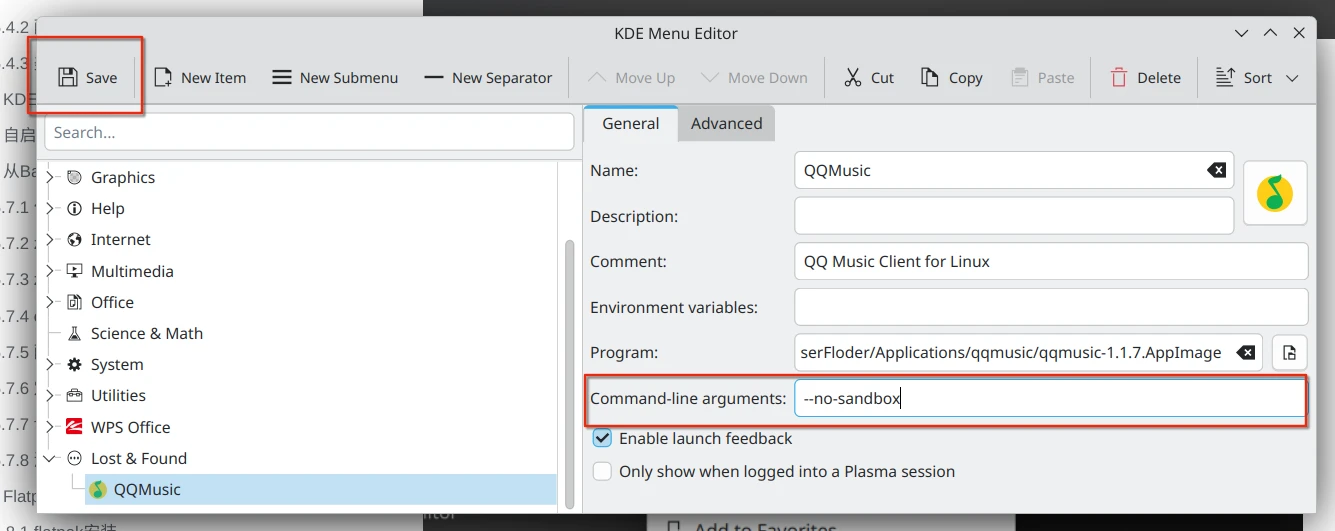The width and height of the screenshot is (1335, 531).
Task: Select the General tab
Action: pos(630,123)
